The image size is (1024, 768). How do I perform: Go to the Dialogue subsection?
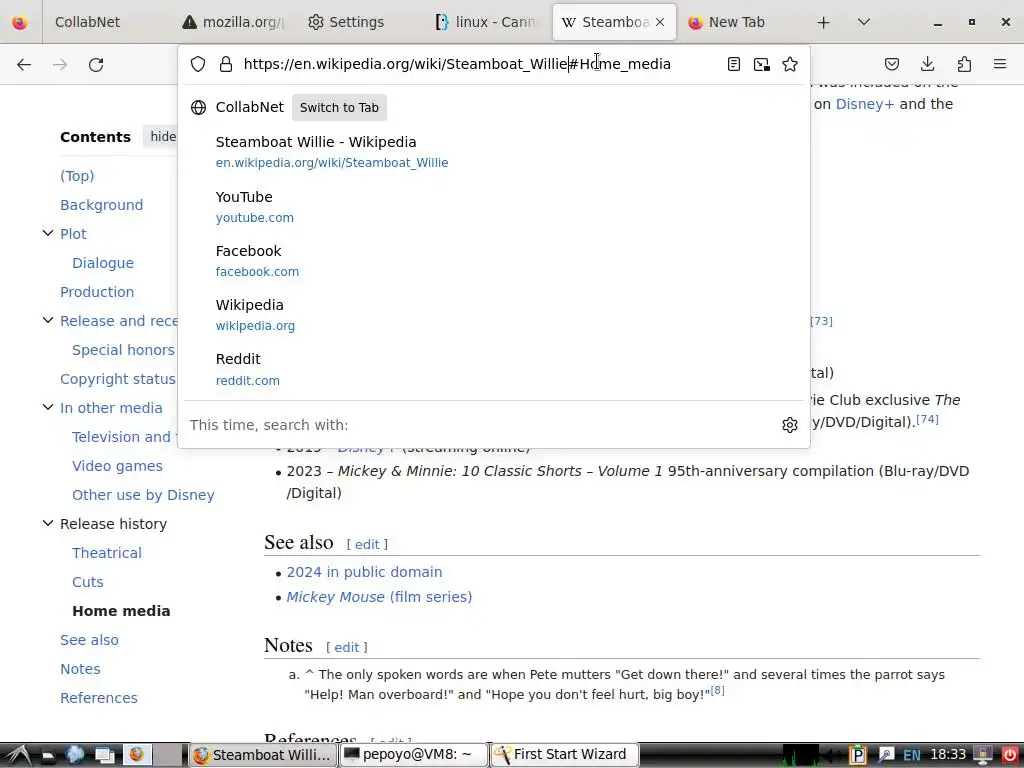pyautogui.click(x=103, y=263)
